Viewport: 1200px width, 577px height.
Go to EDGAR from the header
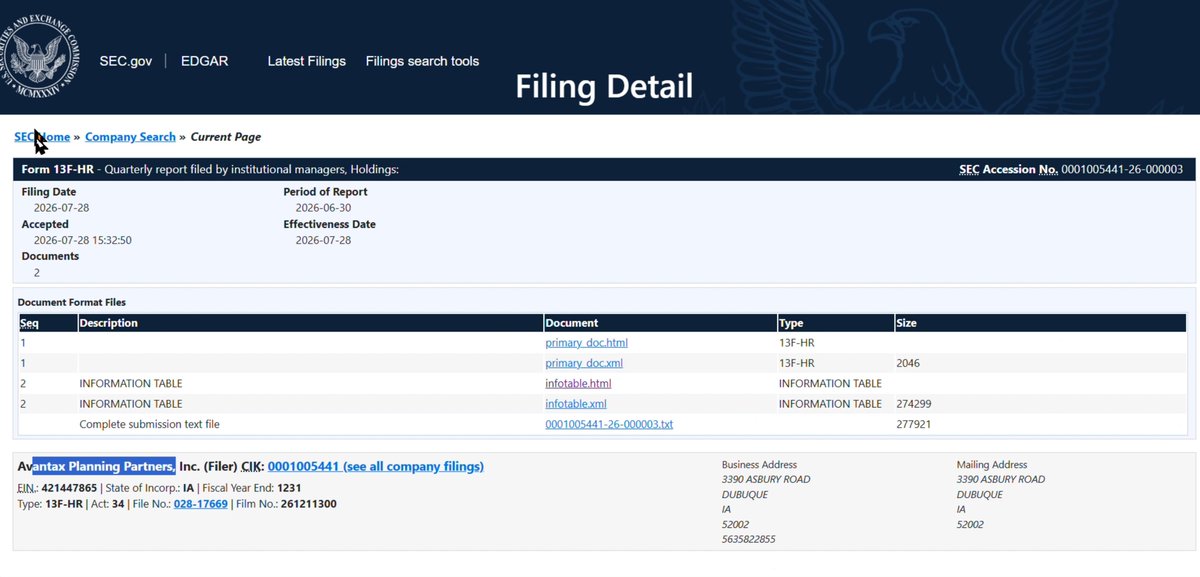click(205, 61)
